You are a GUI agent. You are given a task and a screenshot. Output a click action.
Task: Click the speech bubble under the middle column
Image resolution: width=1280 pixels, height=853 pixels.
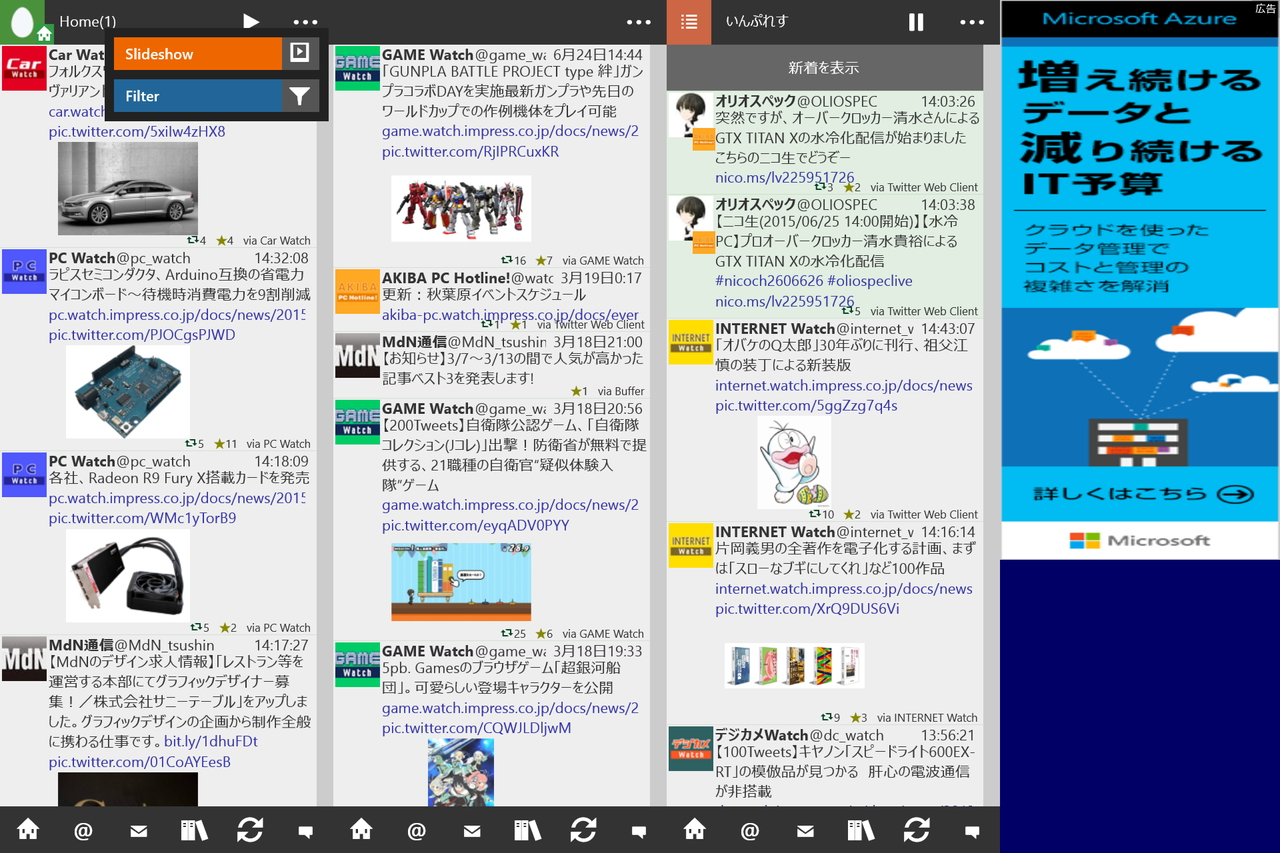(x=638, y=831)
